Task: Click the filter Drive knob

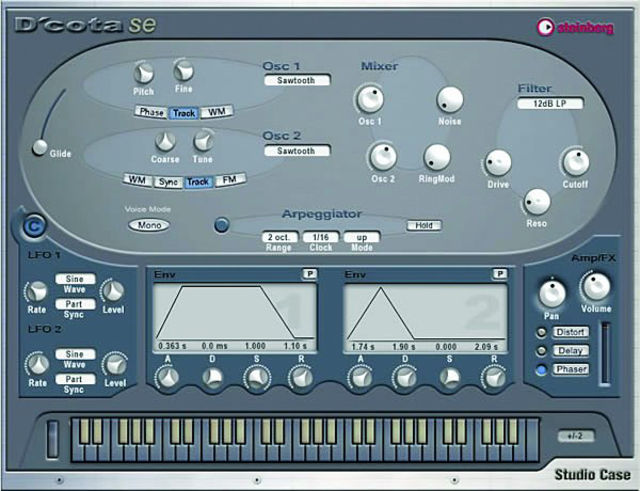Action: pos(498,163)
